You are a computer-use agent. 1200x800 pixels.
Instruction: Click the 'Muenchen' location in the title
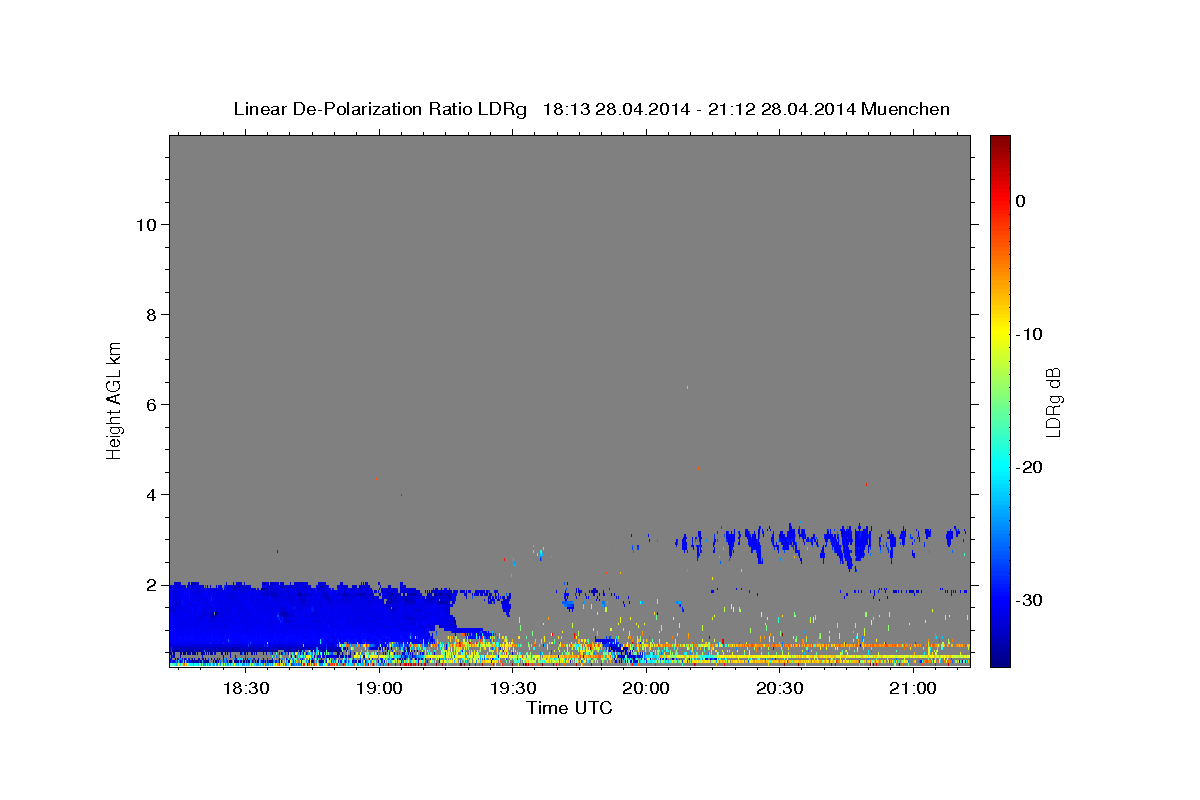point(907,109)
